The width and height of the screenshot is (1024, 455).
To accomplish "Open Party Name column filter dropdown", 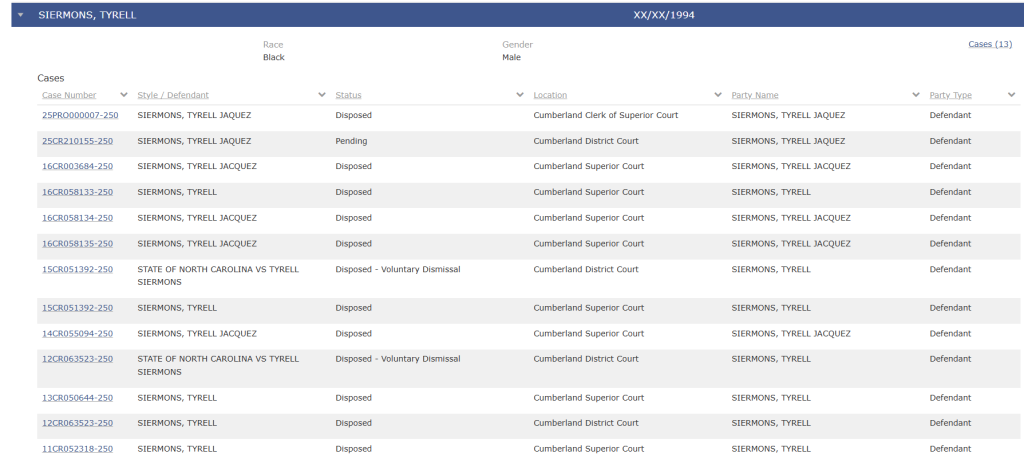I will (x=916, y=95).
